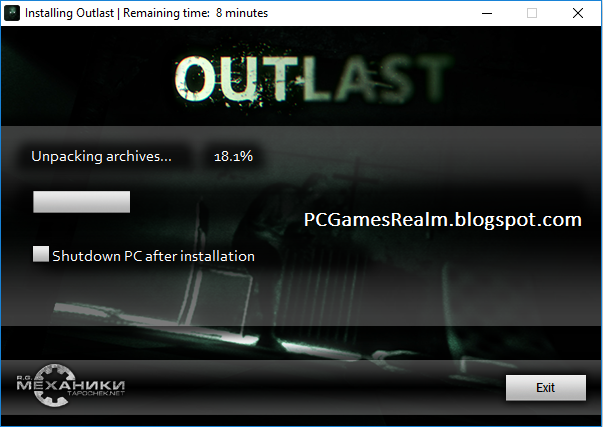Click the R.G. Mechanics gear logo

click(x=54, y=385)
